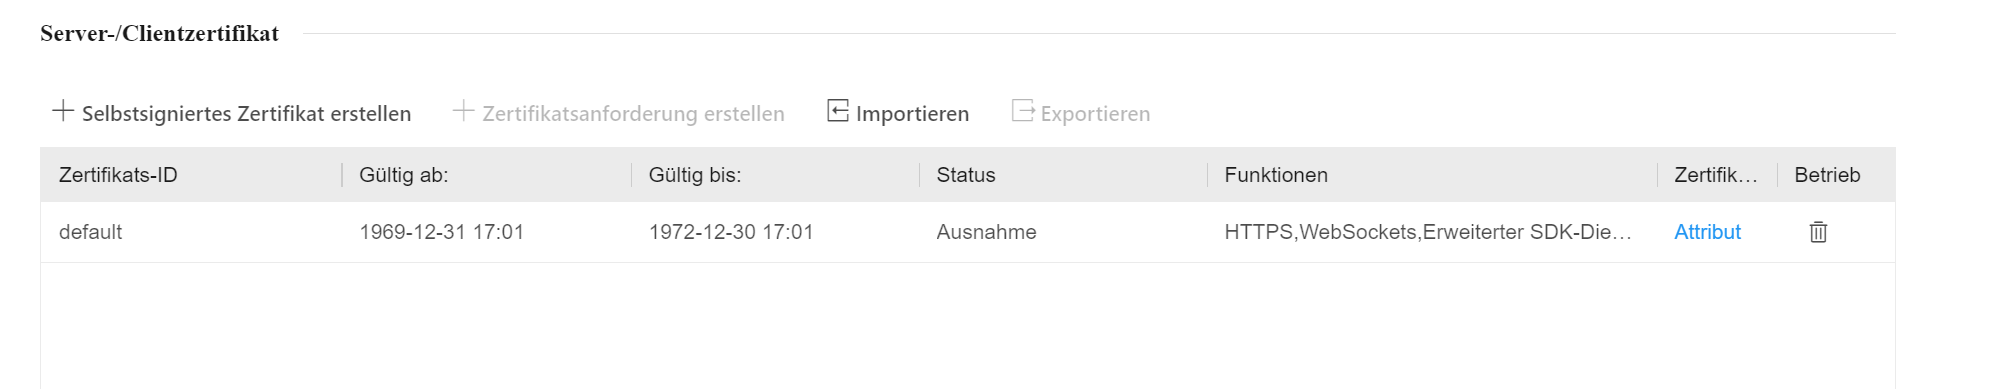
Task: Click the Status column header
Action: pos(966,175)
